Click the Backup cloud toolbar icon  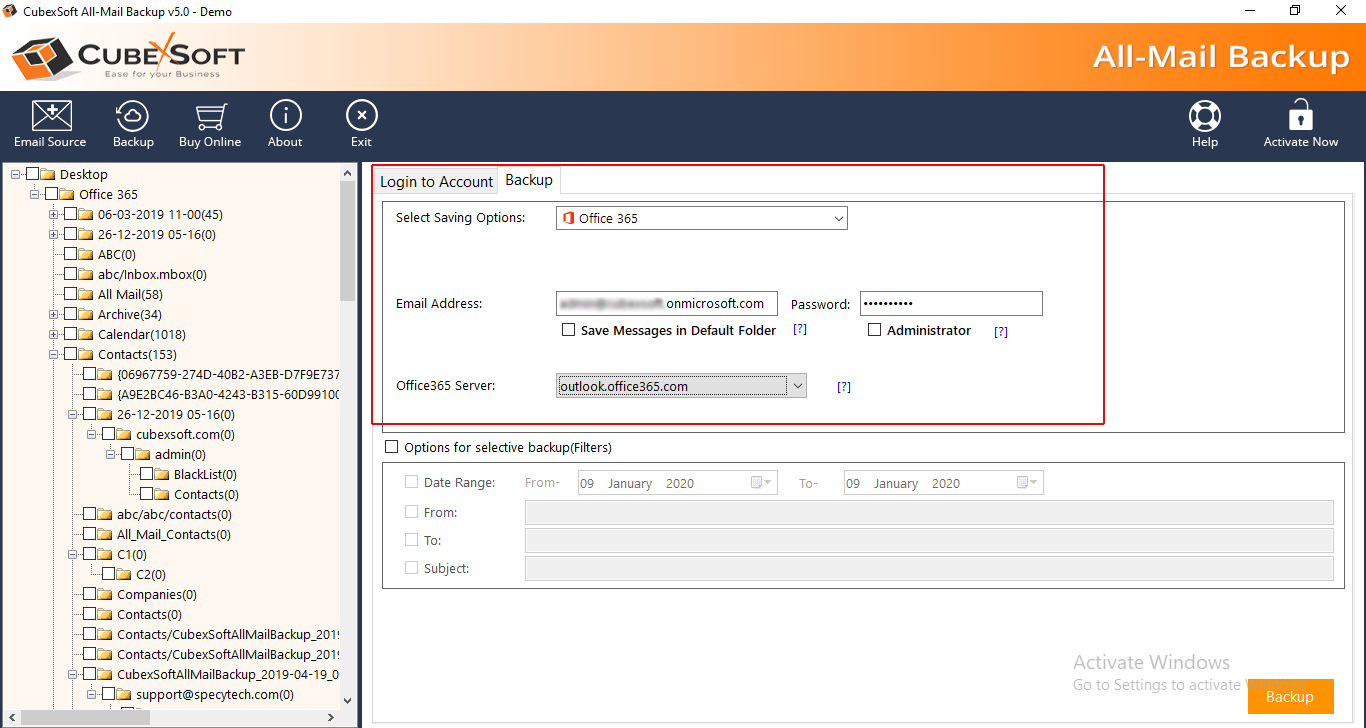click(x=133, y=124)
